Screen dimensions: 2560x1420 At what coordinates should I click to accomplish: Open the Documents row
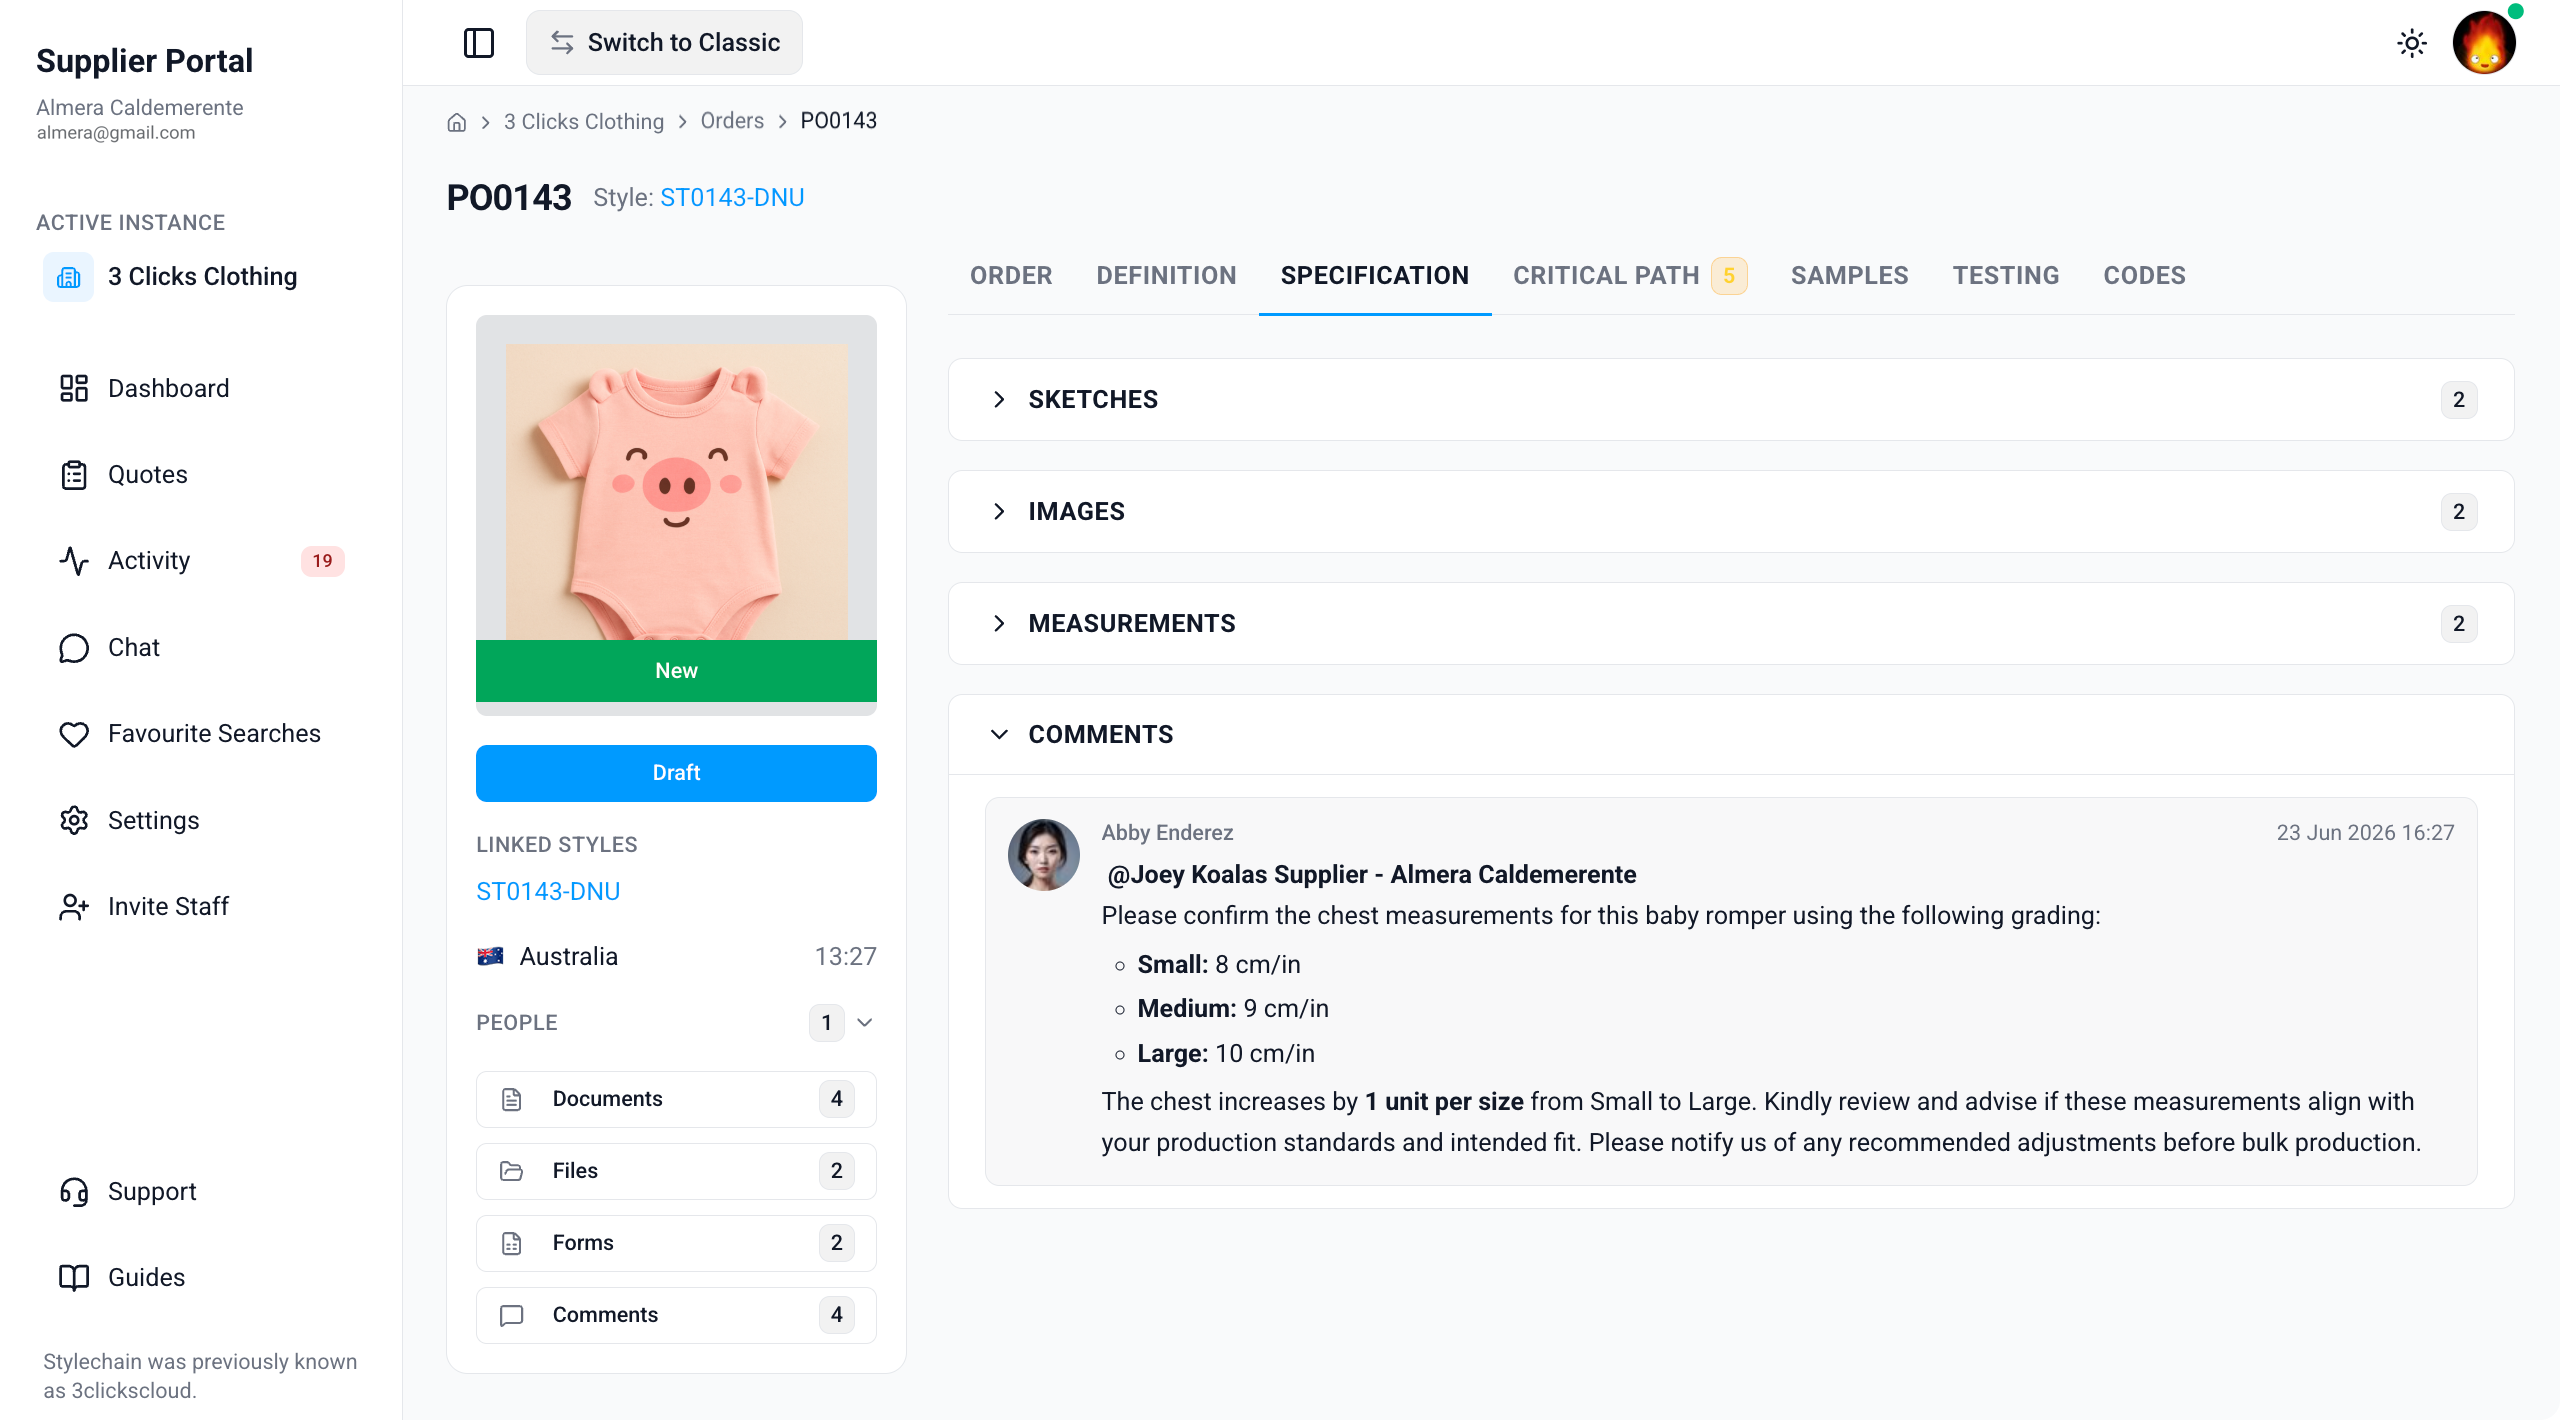[x=676, y=1100]
